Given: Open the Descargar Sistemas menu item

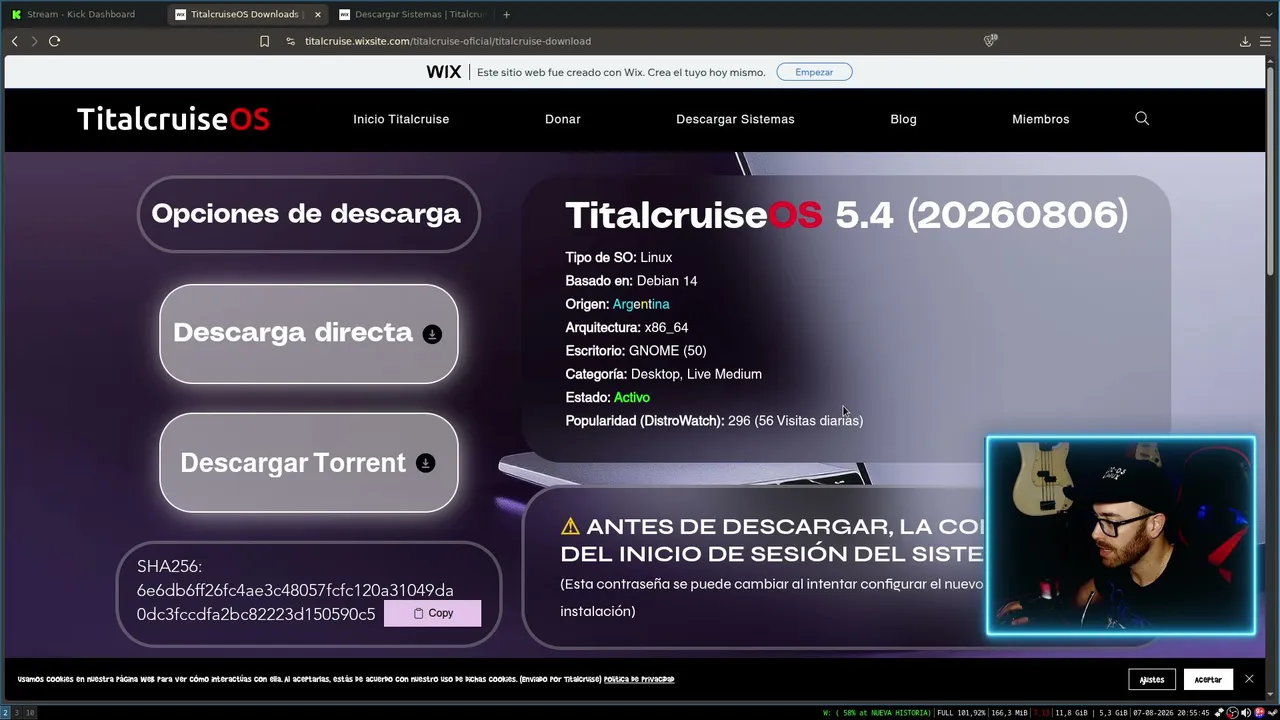Looking at the screenshot, I should [735, 119].
